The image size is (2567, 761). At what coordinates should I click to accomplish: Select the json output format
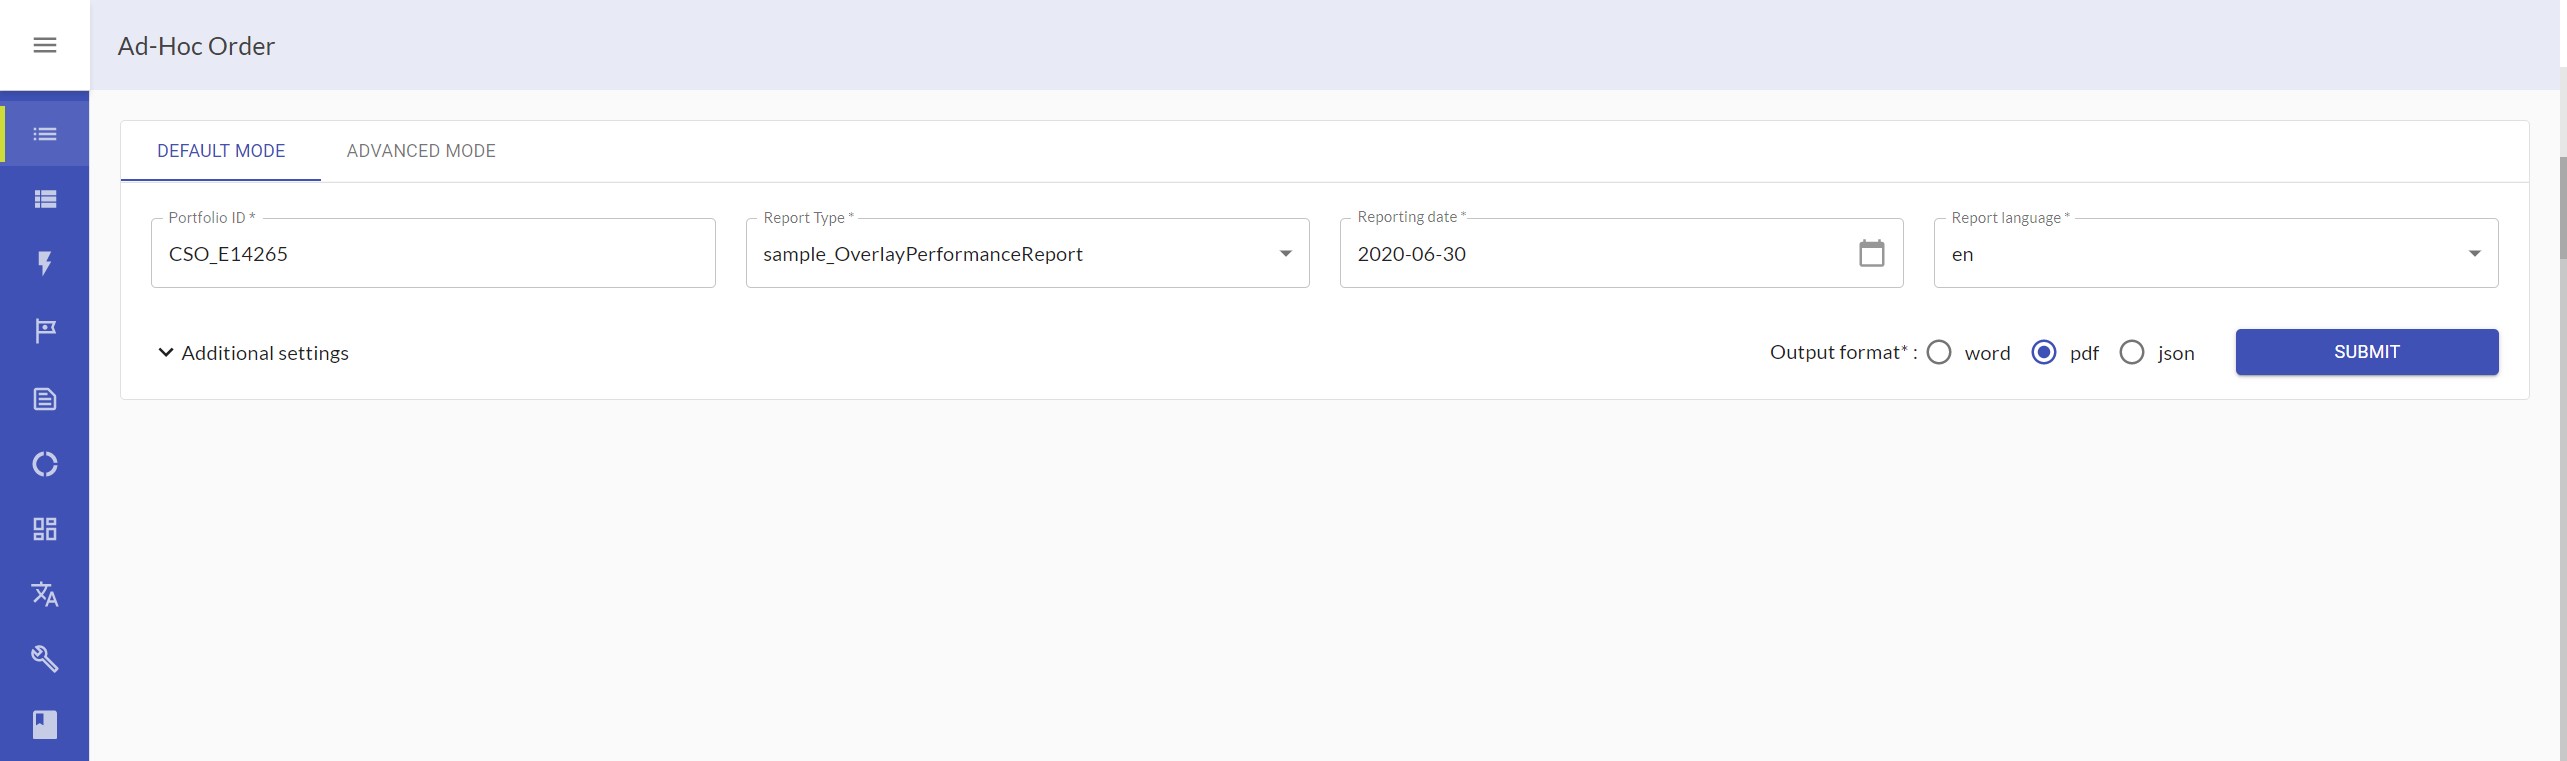tap(2131, 353)
